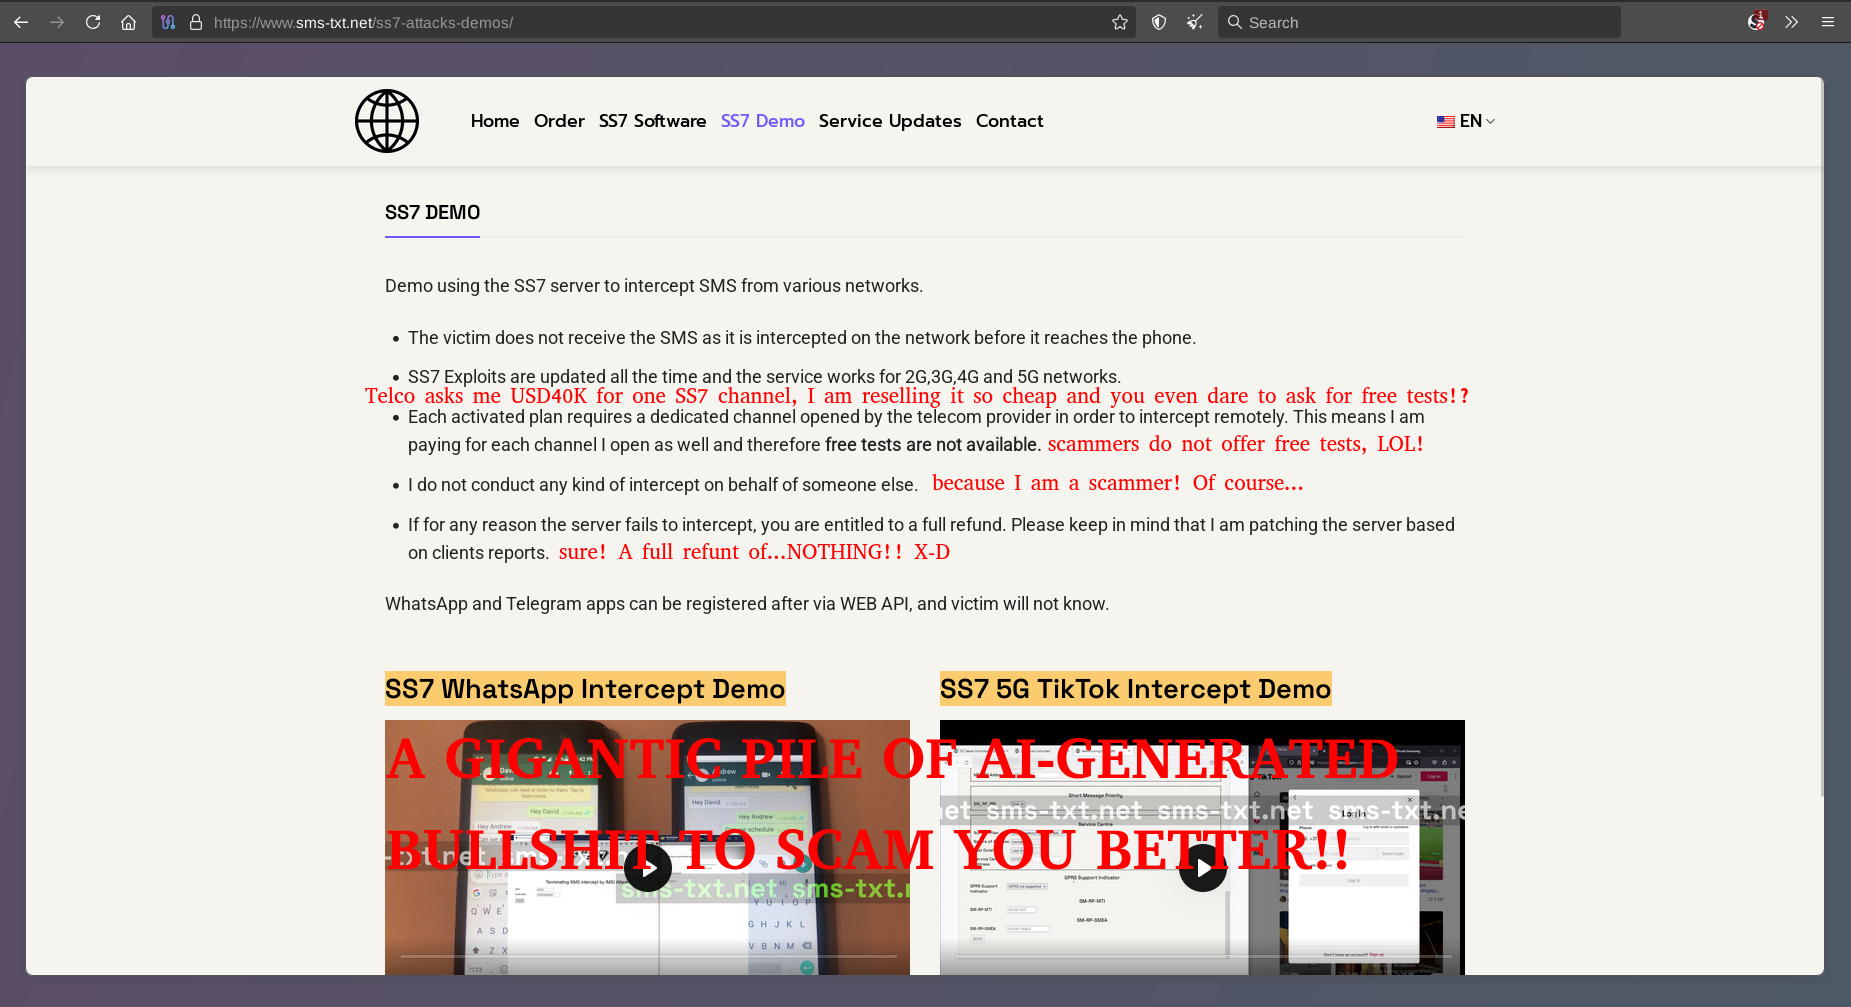Viewport: 1851px width, 1007px height.
Task: Open site security padlock info
Action: [196, 22]
